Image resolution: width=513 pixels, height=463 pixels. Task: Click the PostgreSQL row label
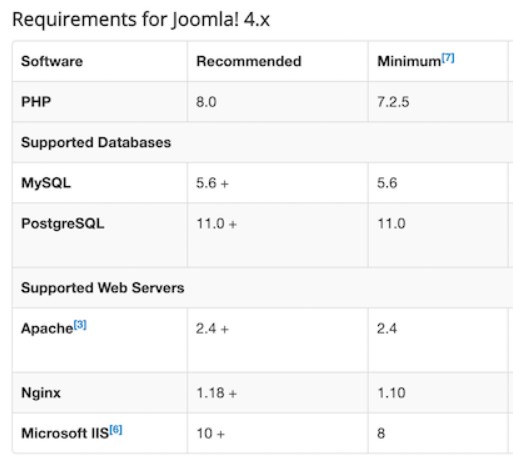(x=63, y=223)
